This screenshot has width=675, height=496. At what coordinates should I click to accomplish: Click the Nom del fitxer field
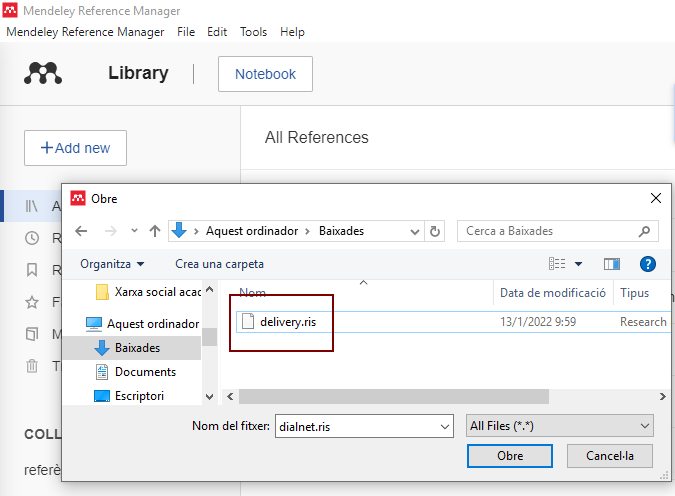coord(364,426)
